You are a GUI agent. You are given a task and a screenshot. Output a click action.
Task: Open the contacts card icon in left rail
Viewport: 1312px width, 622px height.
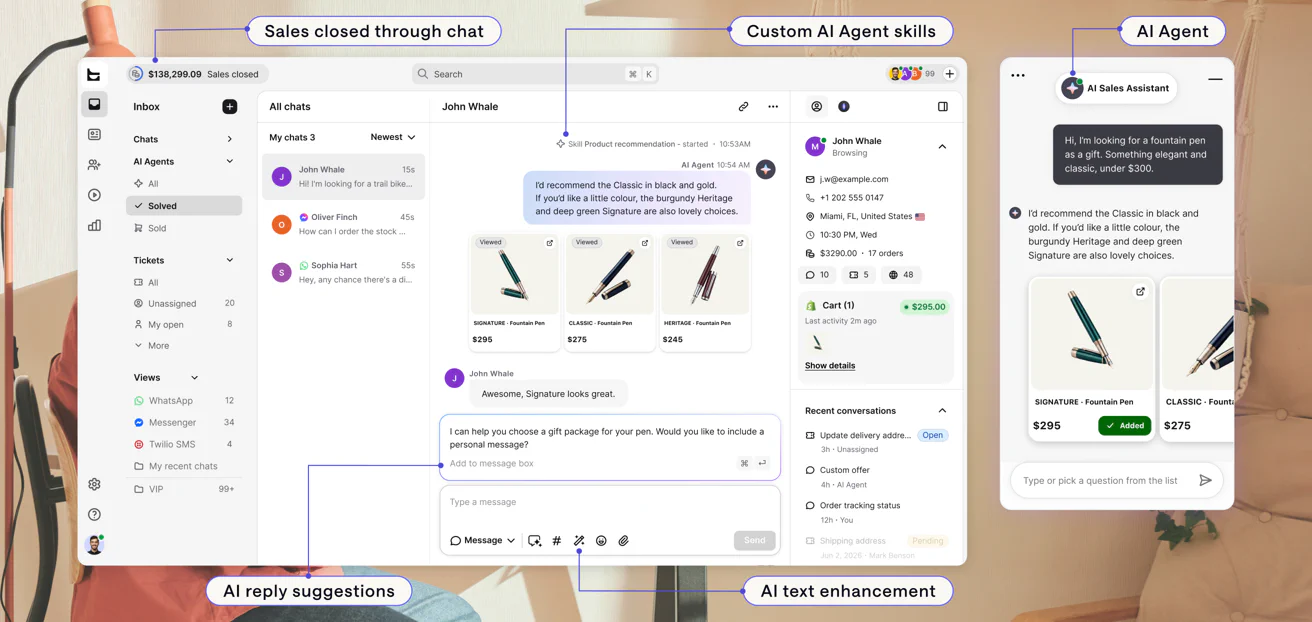coord(94,134)
